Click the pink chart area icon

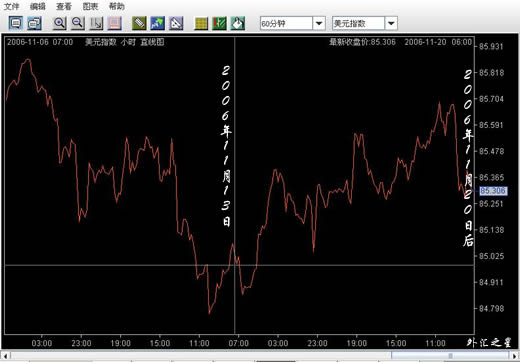coord(114,23)
